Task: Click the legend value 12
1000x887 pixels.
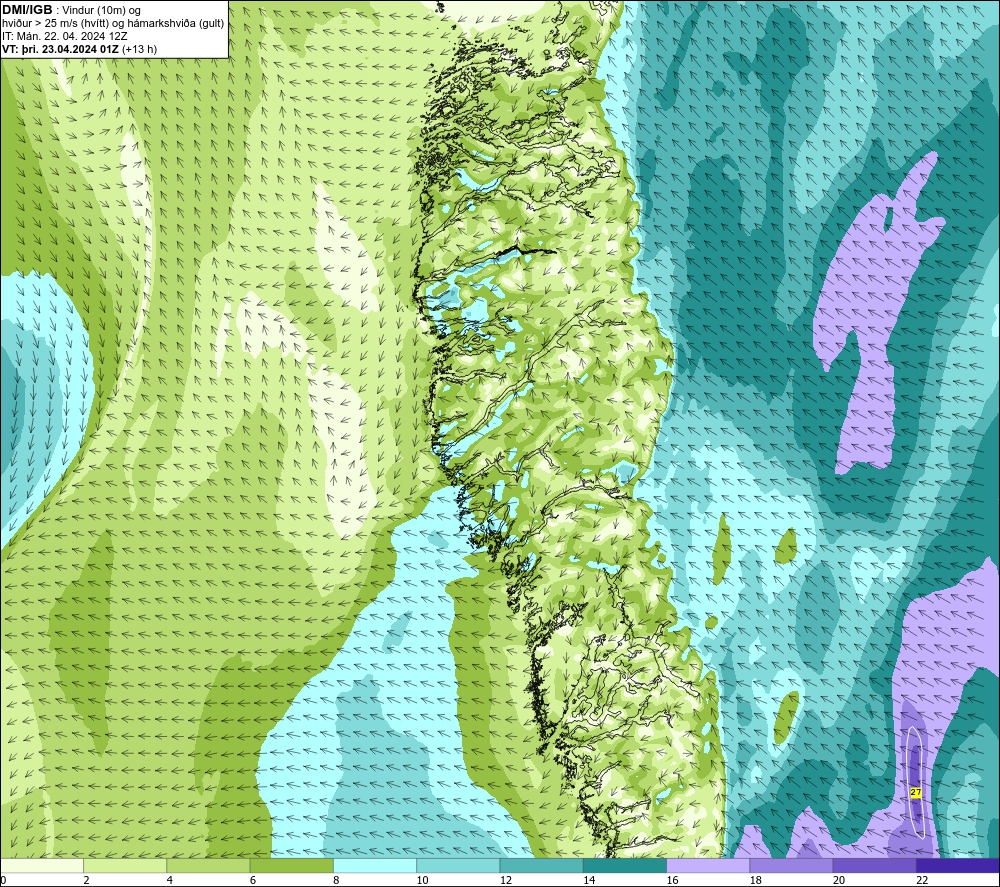Action: 506,881
